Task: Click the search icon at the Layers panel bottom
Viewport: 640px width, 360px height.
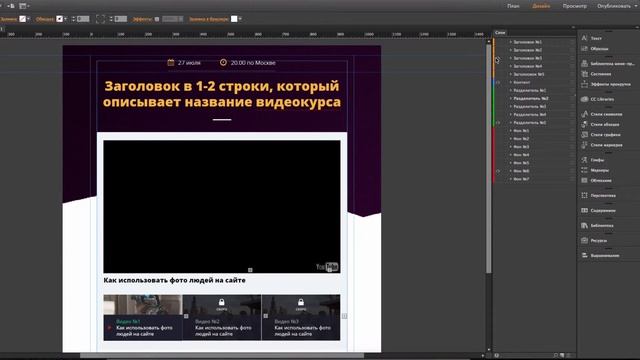Action: (x=556, y=356)
